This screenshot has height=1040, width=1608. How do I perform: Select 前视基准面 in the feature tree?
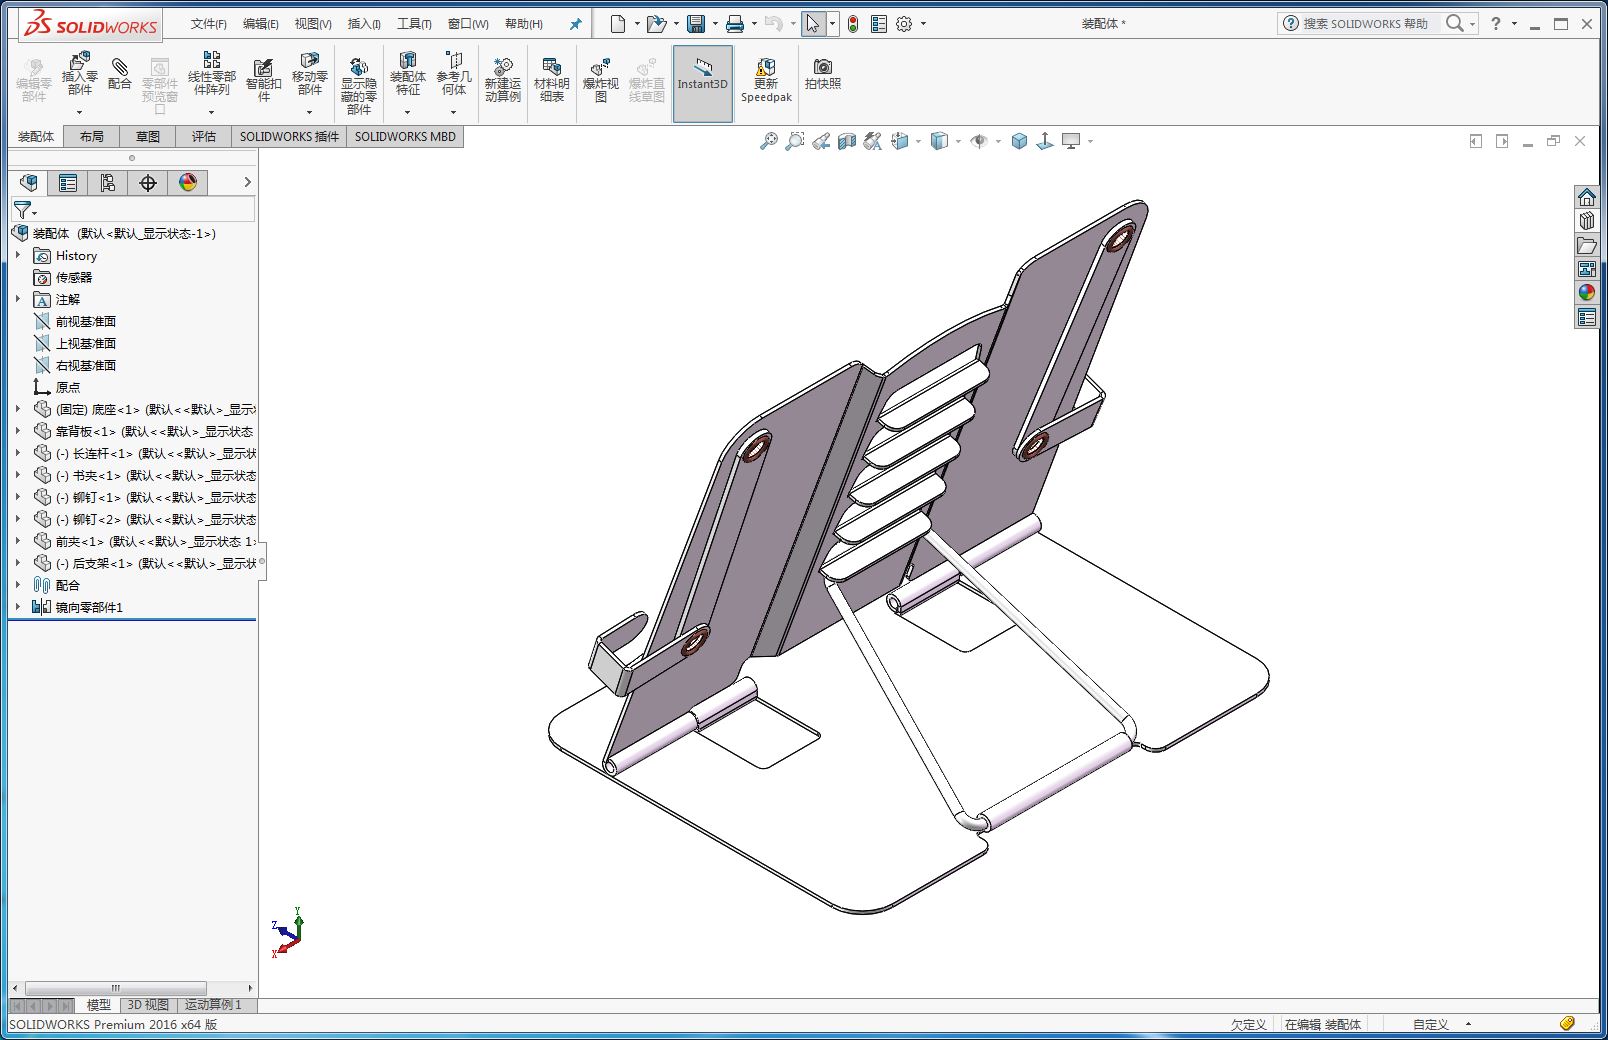pyautogui.click(x=75, y=321)
